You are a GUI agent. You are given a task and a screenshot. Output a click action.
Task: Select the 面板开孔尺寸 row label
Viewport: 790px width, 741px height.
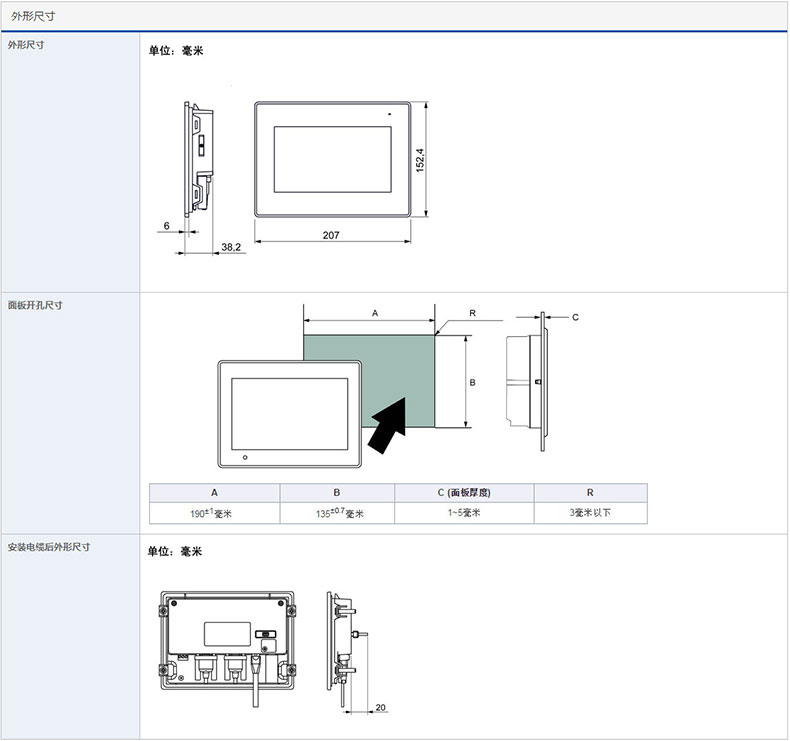(x=36, y=305)
